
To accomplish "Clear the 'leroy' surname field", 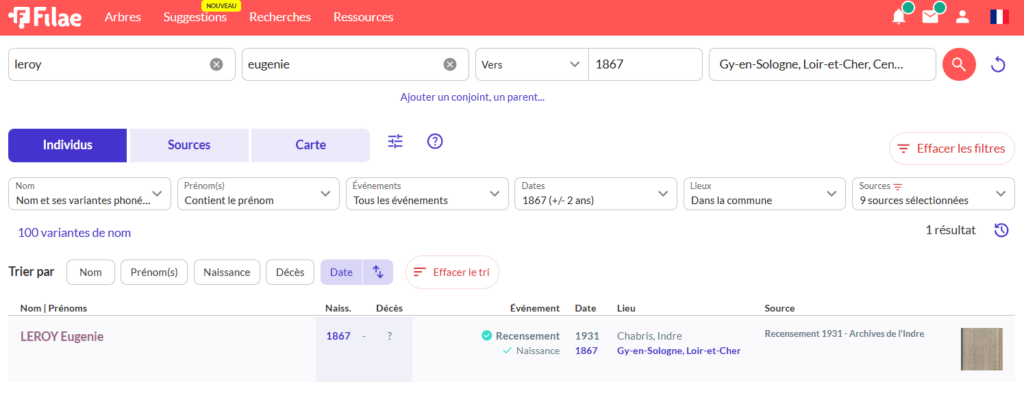I will (216, 65).
